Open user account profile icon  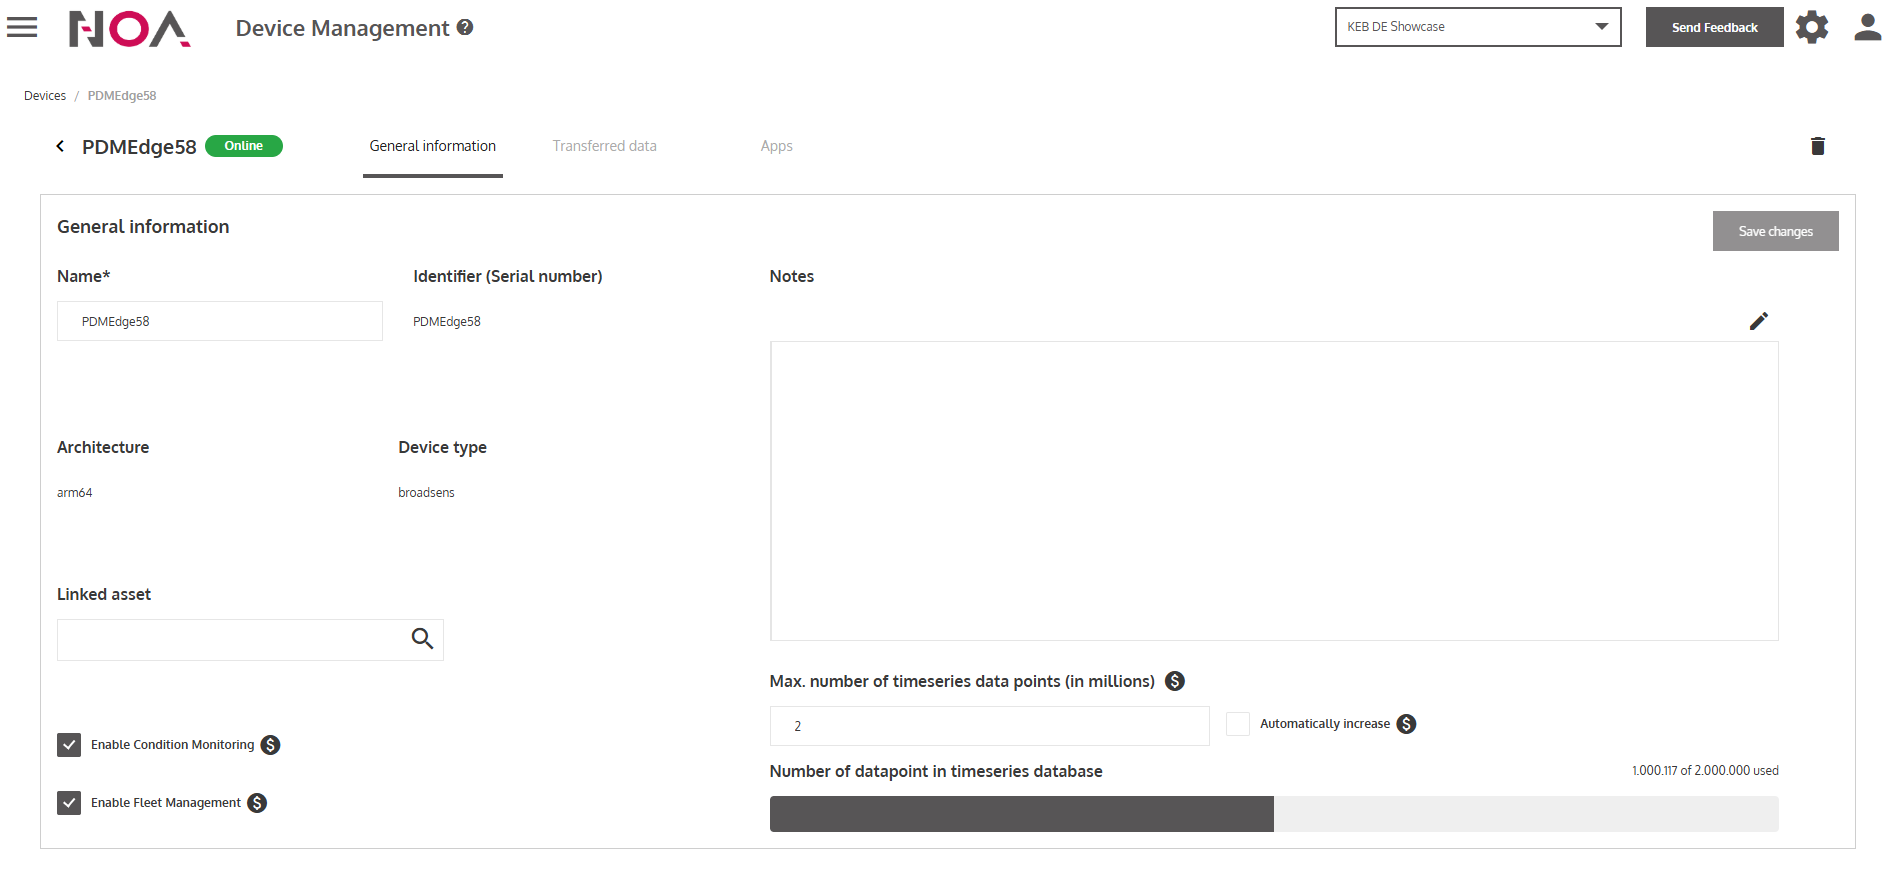[x=1867, y=27]
